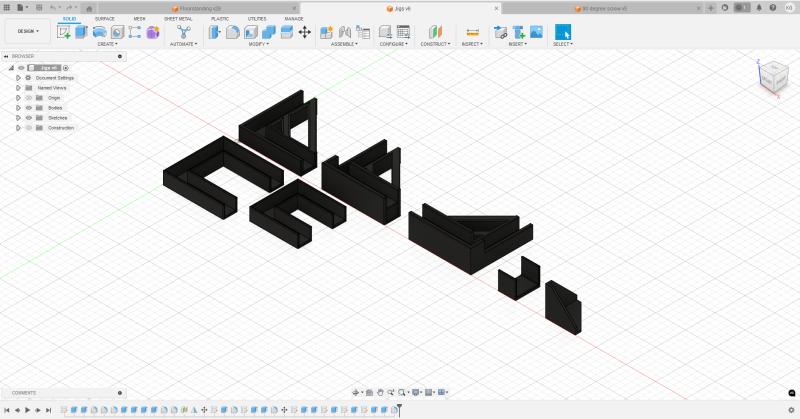This screenshot has height=419, width=800.
Task: Click the ViewCube in the viewport corner
Action: point(774,76)
